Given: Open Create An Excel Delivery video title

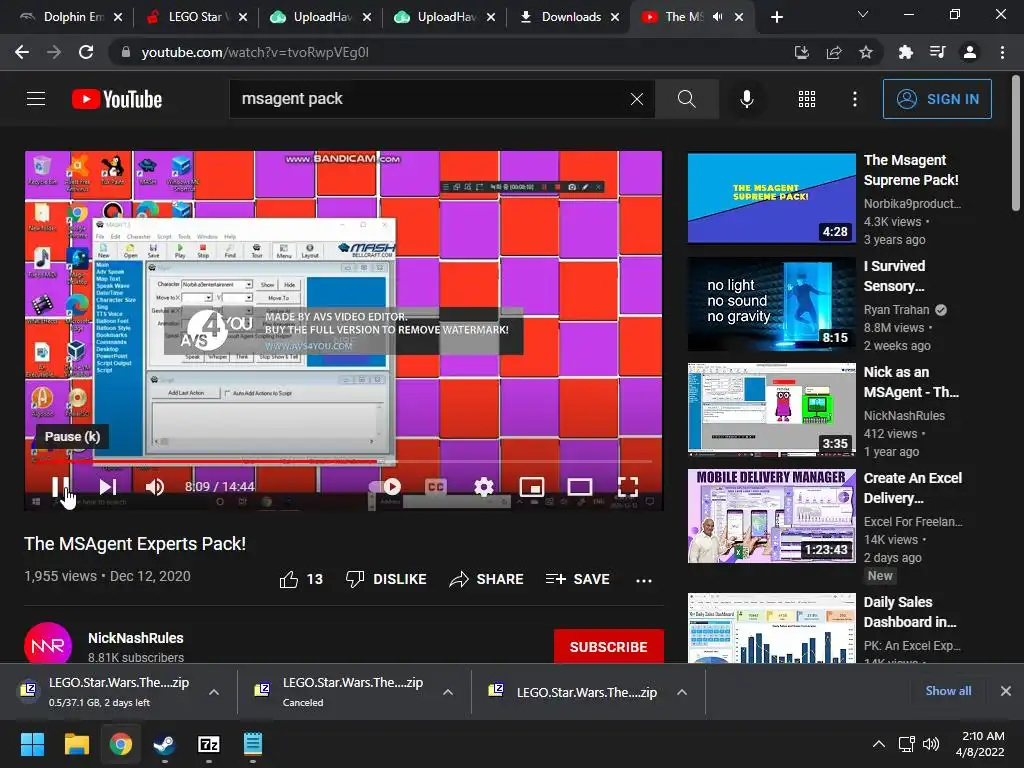Looking at the screenshot, I should [912, 488].
